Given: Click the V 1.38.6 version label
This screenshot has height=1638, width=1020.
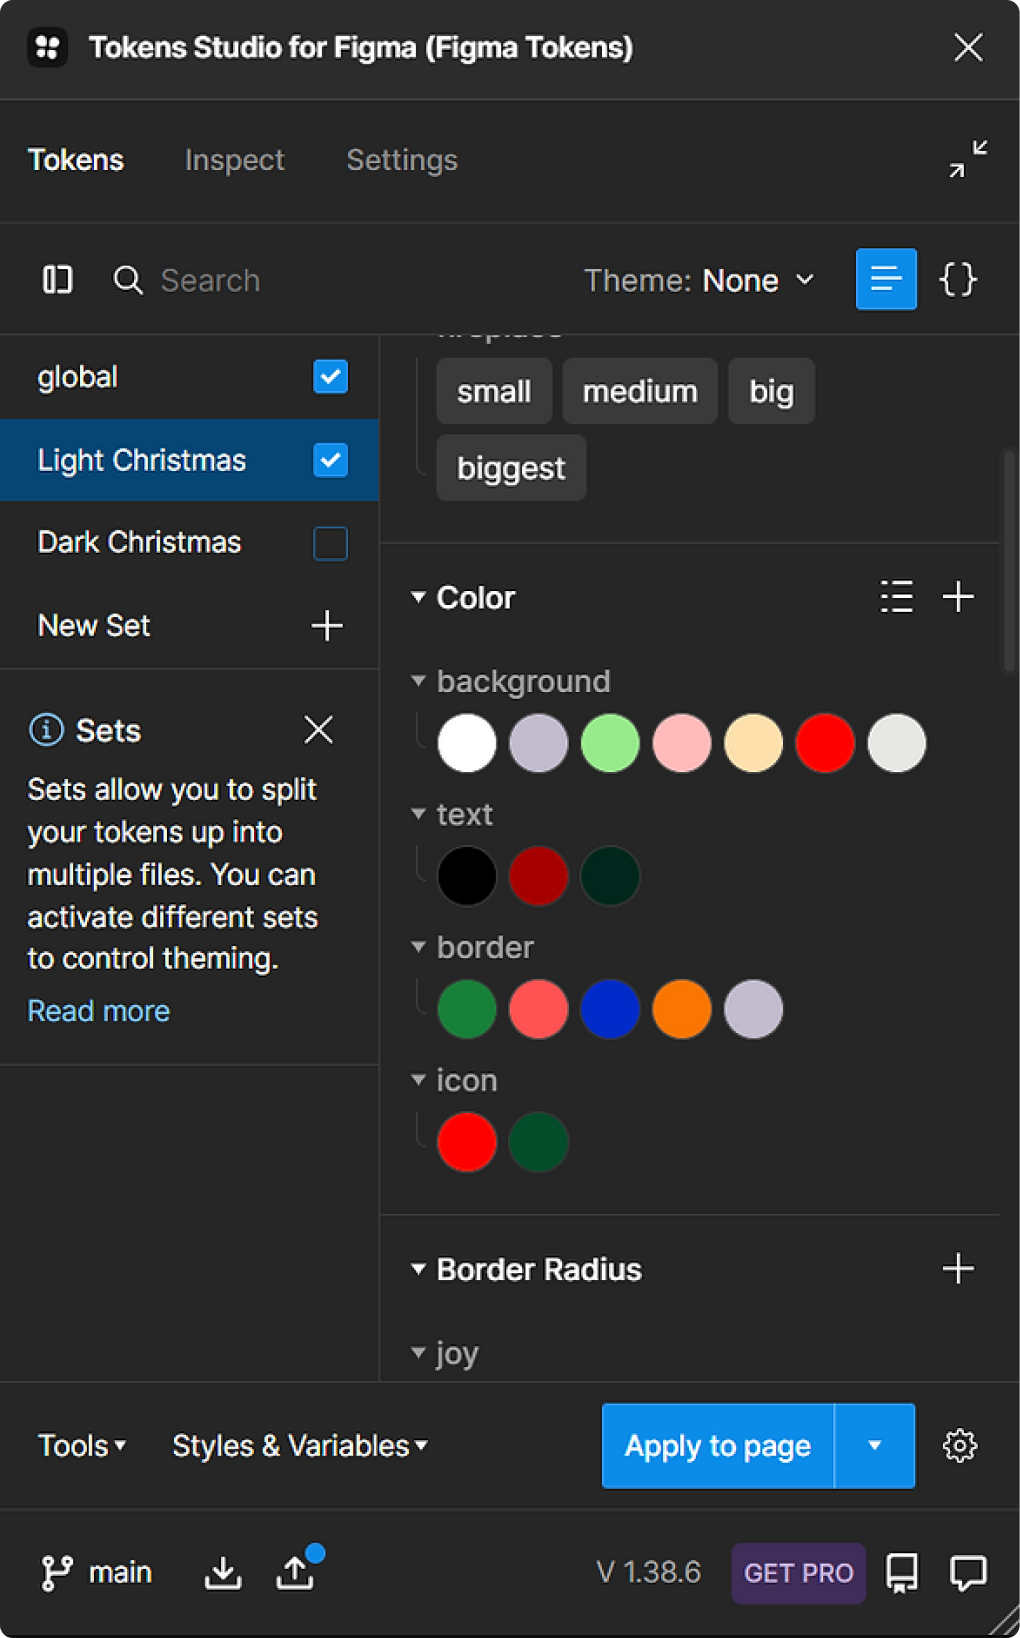Looking at the screenshot, I should [649, 1573].
